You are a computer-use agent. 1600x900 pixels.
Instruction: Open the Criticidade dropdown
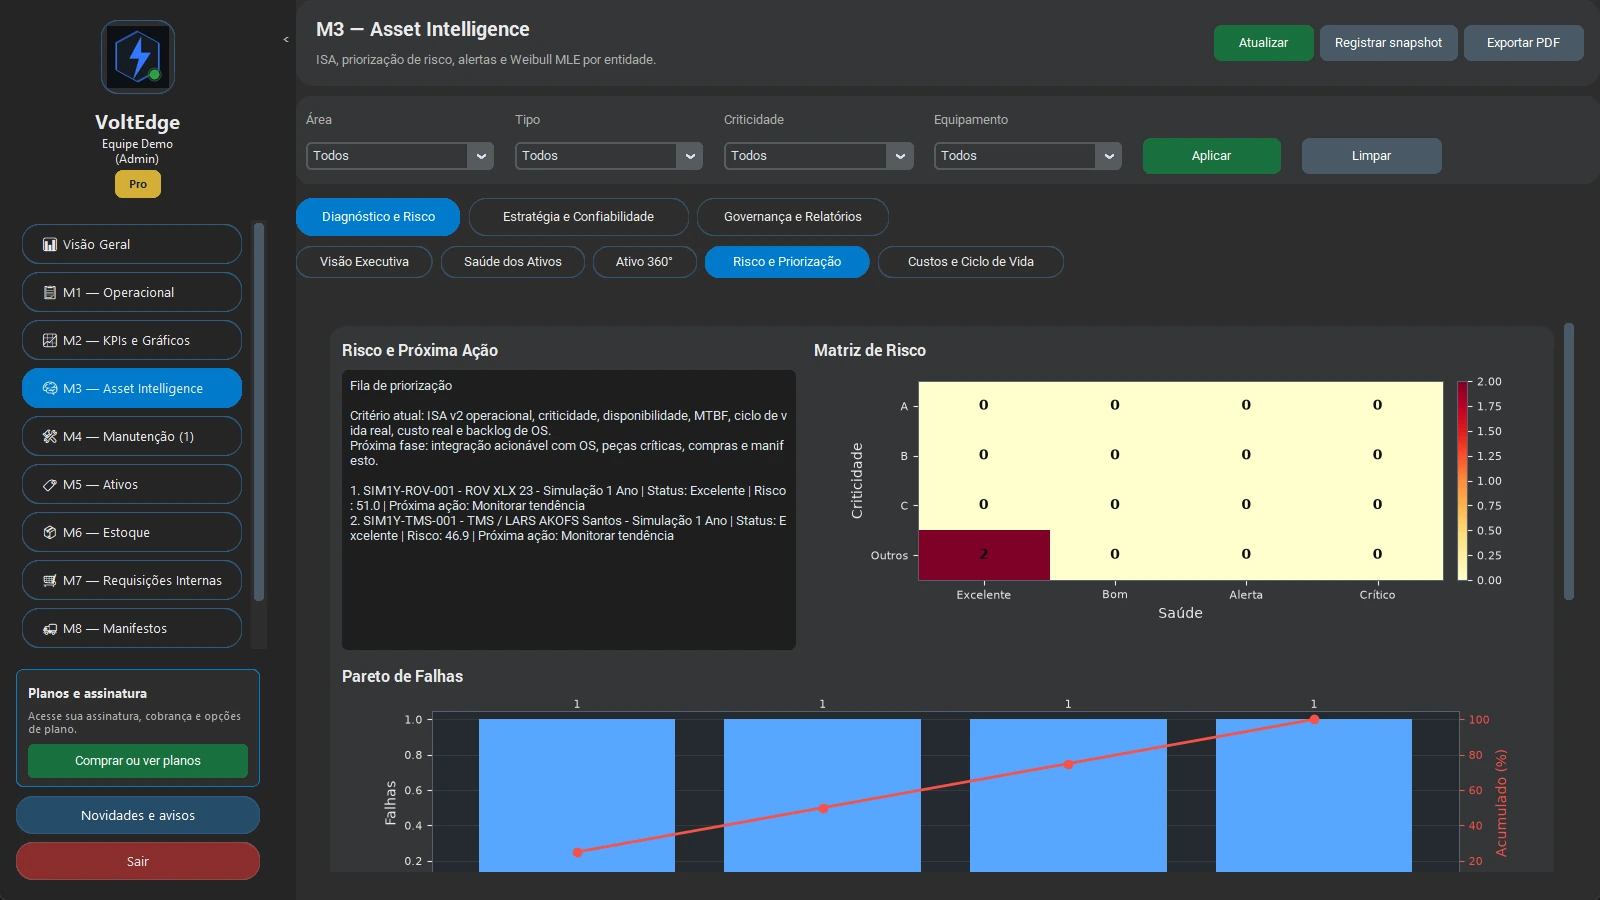click(x=819, y=156)
